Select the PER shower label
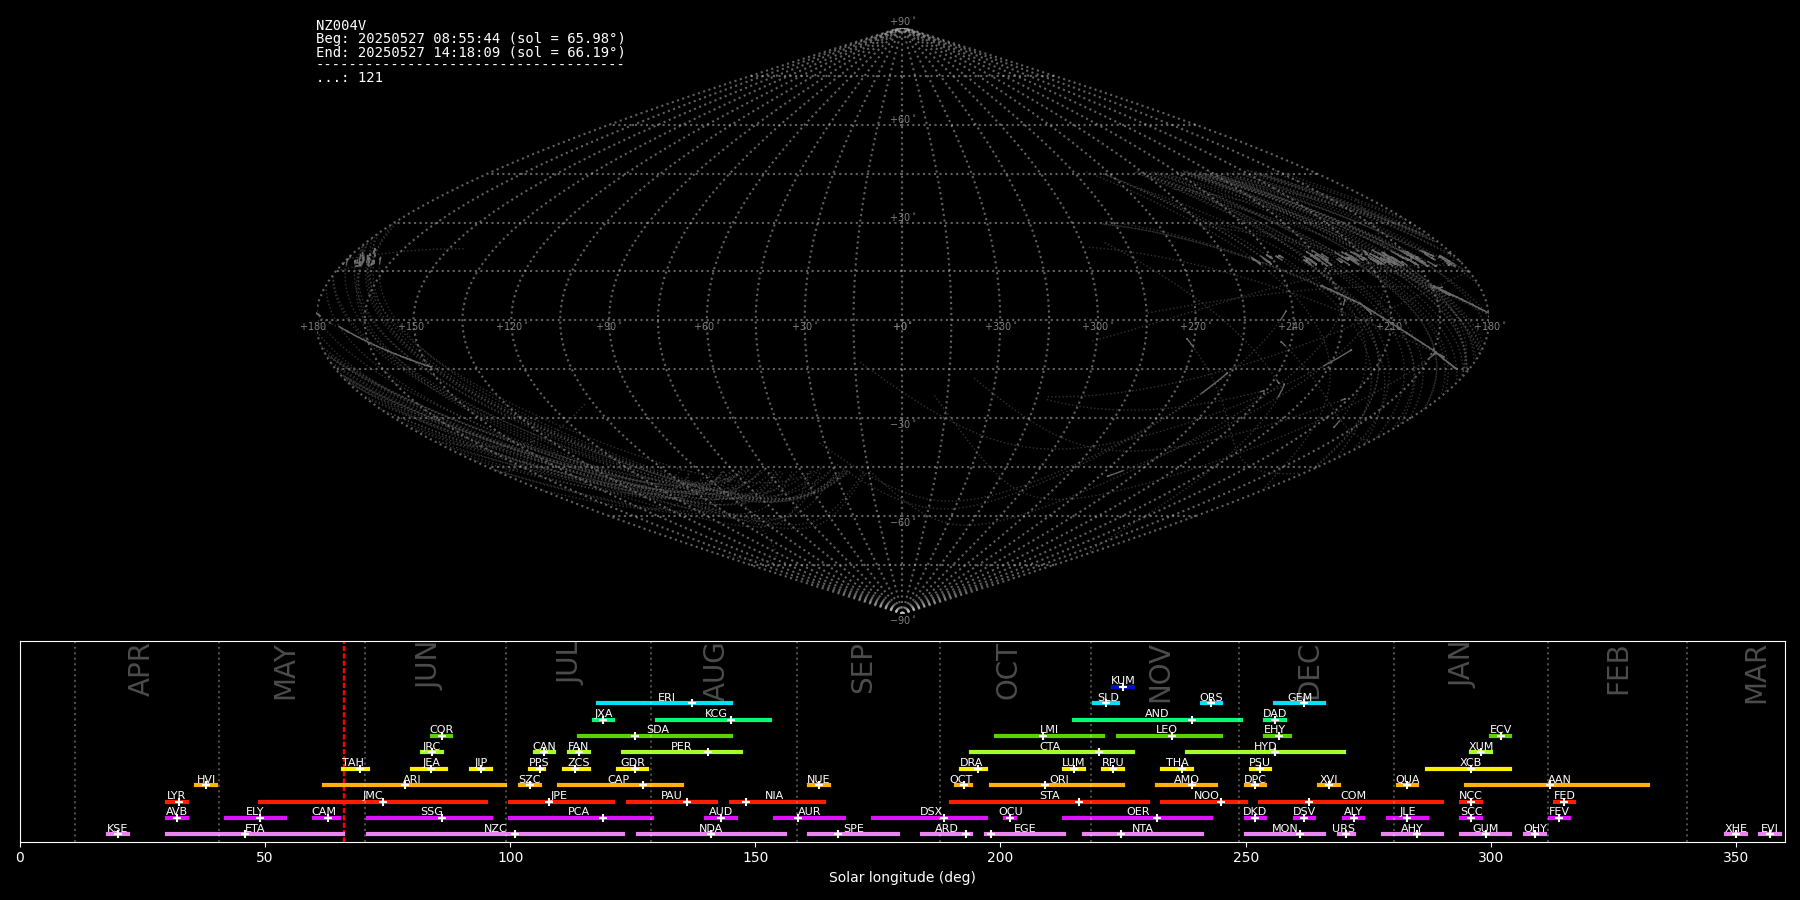1800x900 pixels. tap(681, 747)
